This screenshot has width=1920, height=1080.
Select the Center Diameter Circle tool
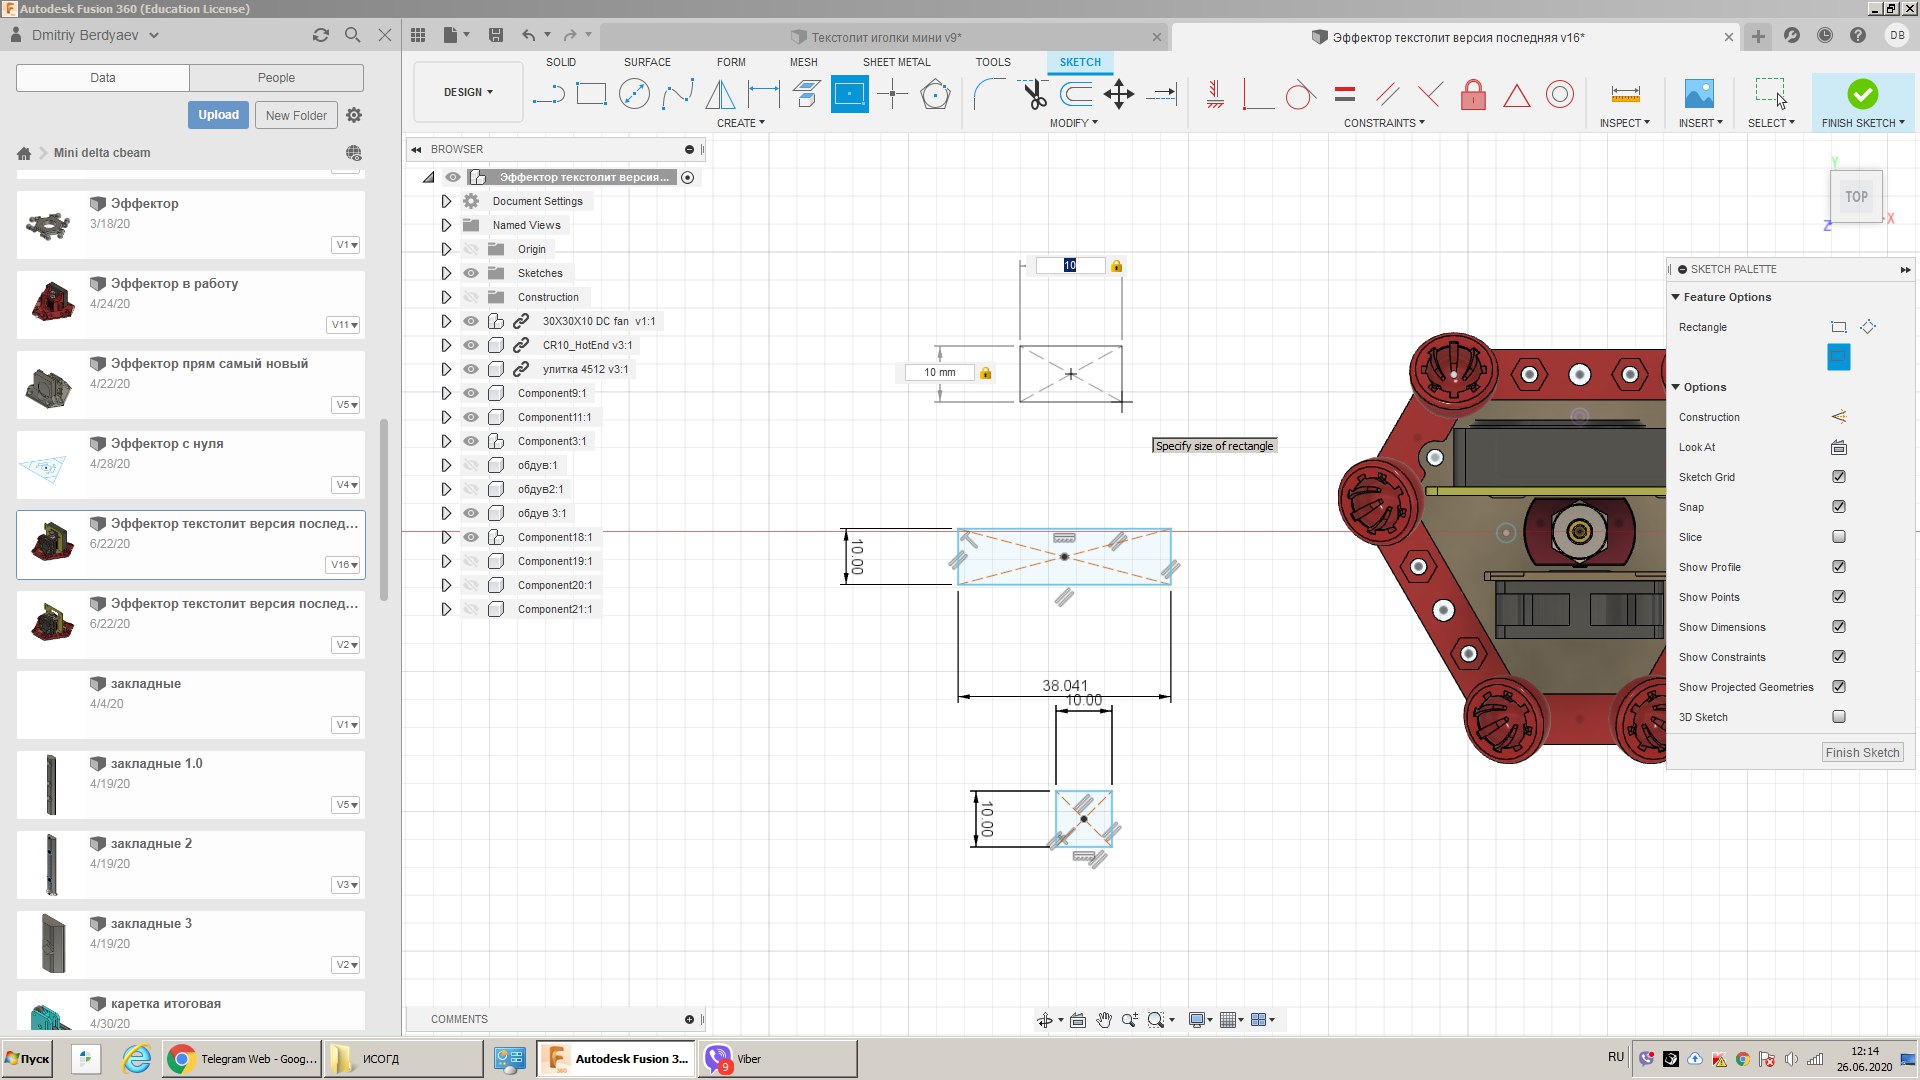click(x=634, y=95)
